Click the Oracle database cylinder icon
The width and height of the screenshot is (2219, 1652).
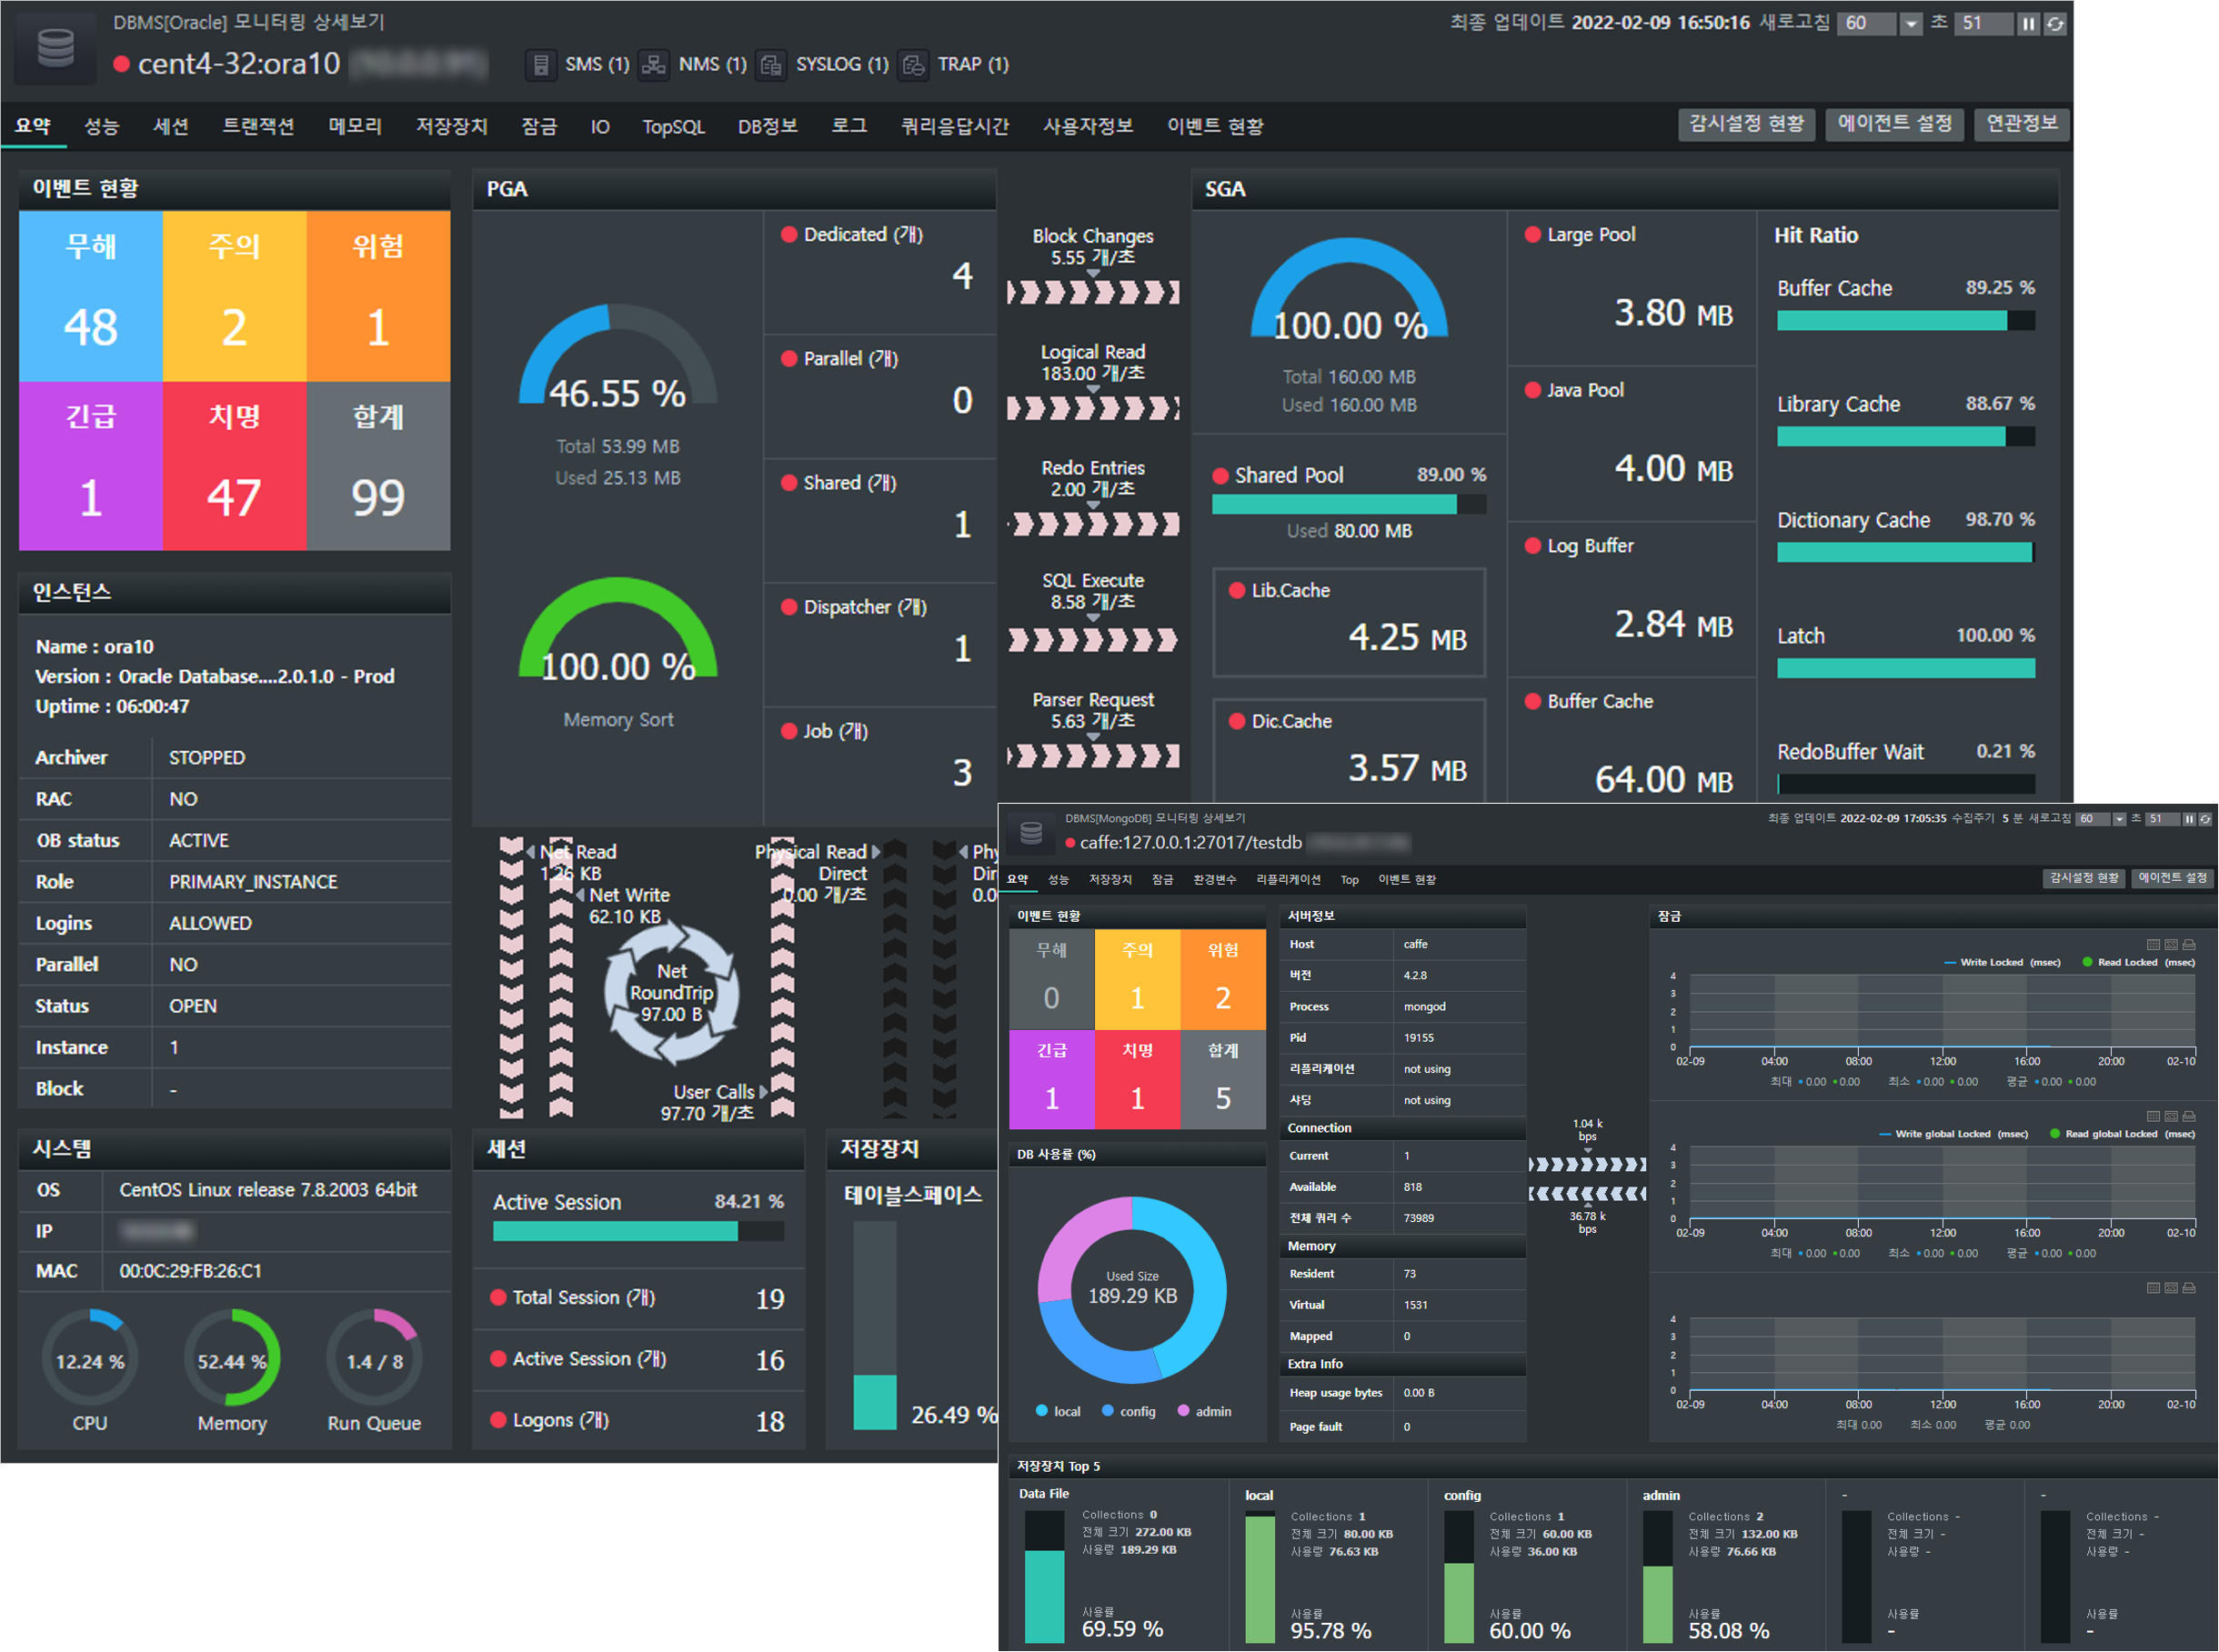[56, 47]
